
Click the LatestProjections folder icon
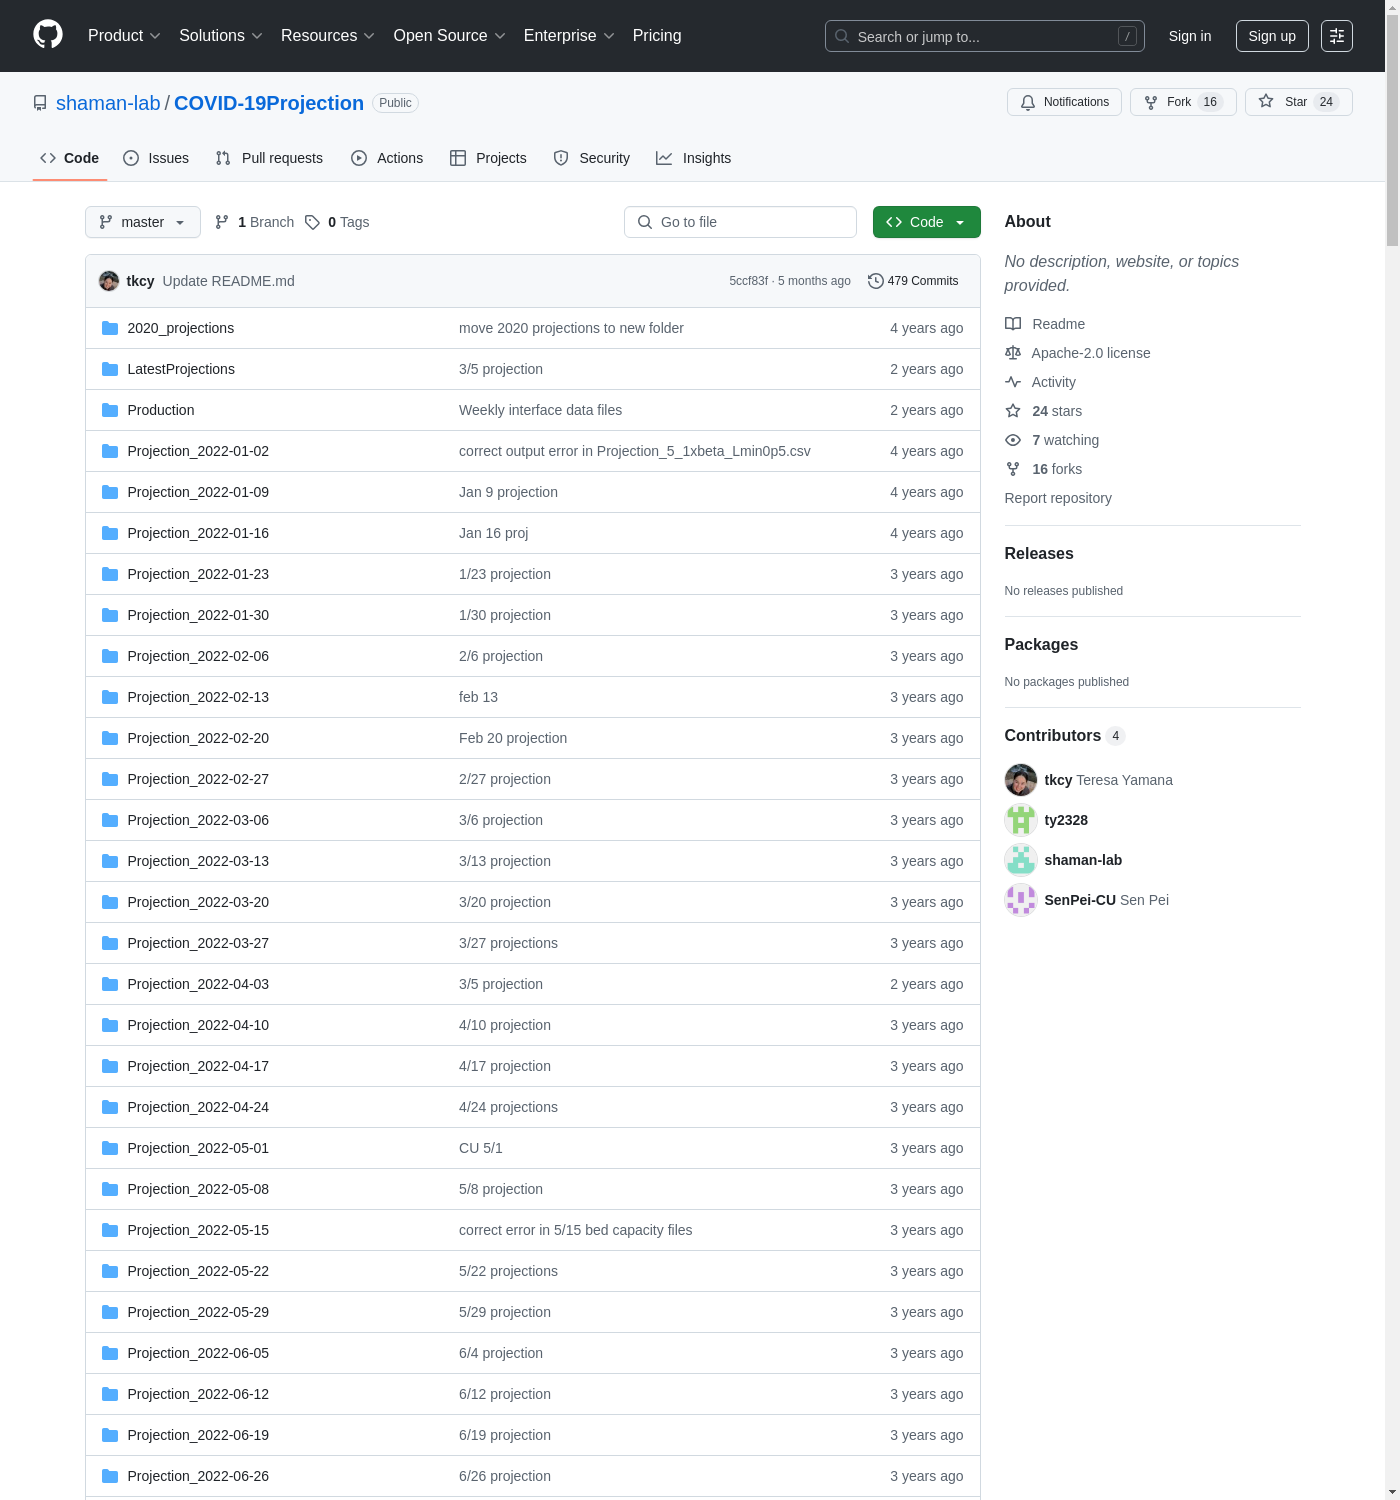pos(110,369)
